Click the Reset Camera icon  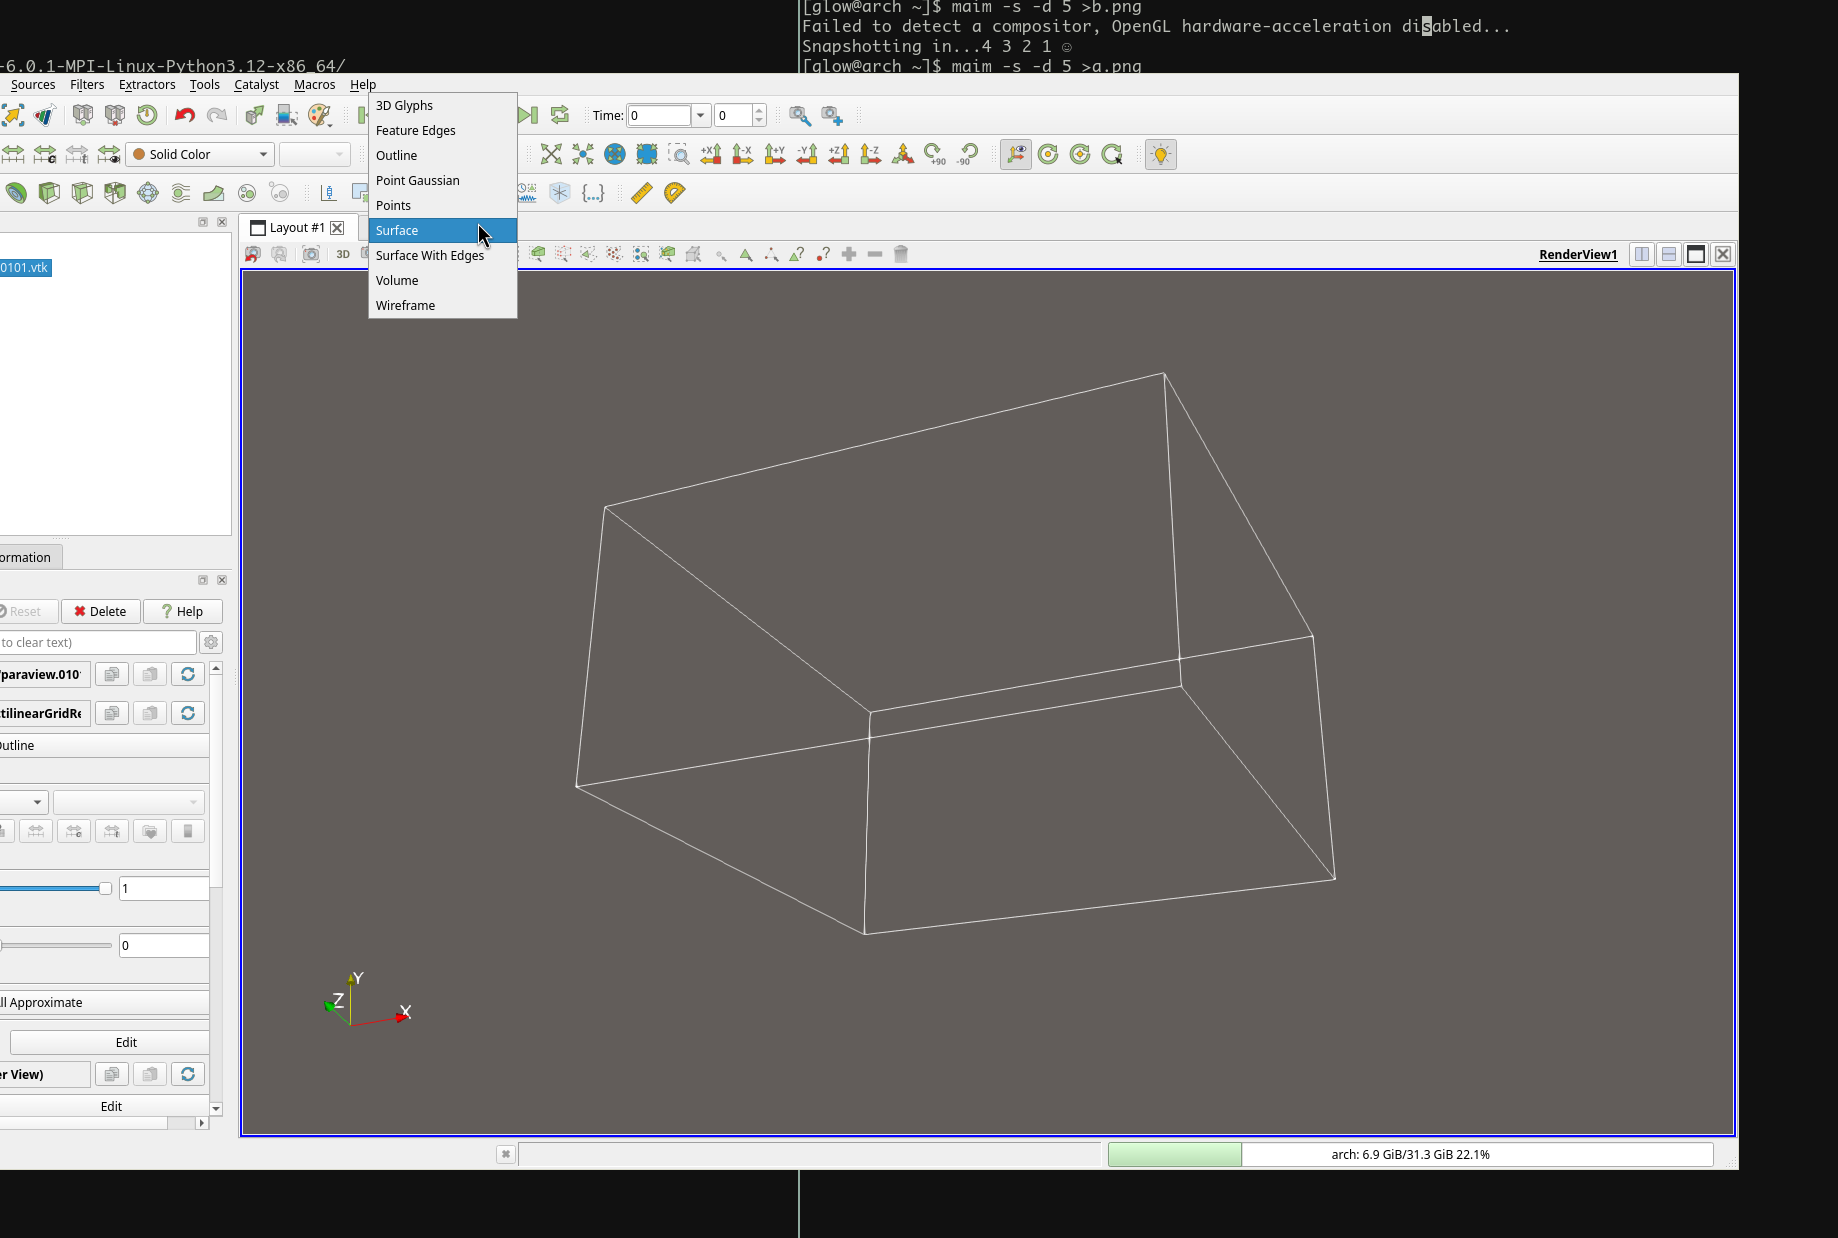tap(551, 154)
